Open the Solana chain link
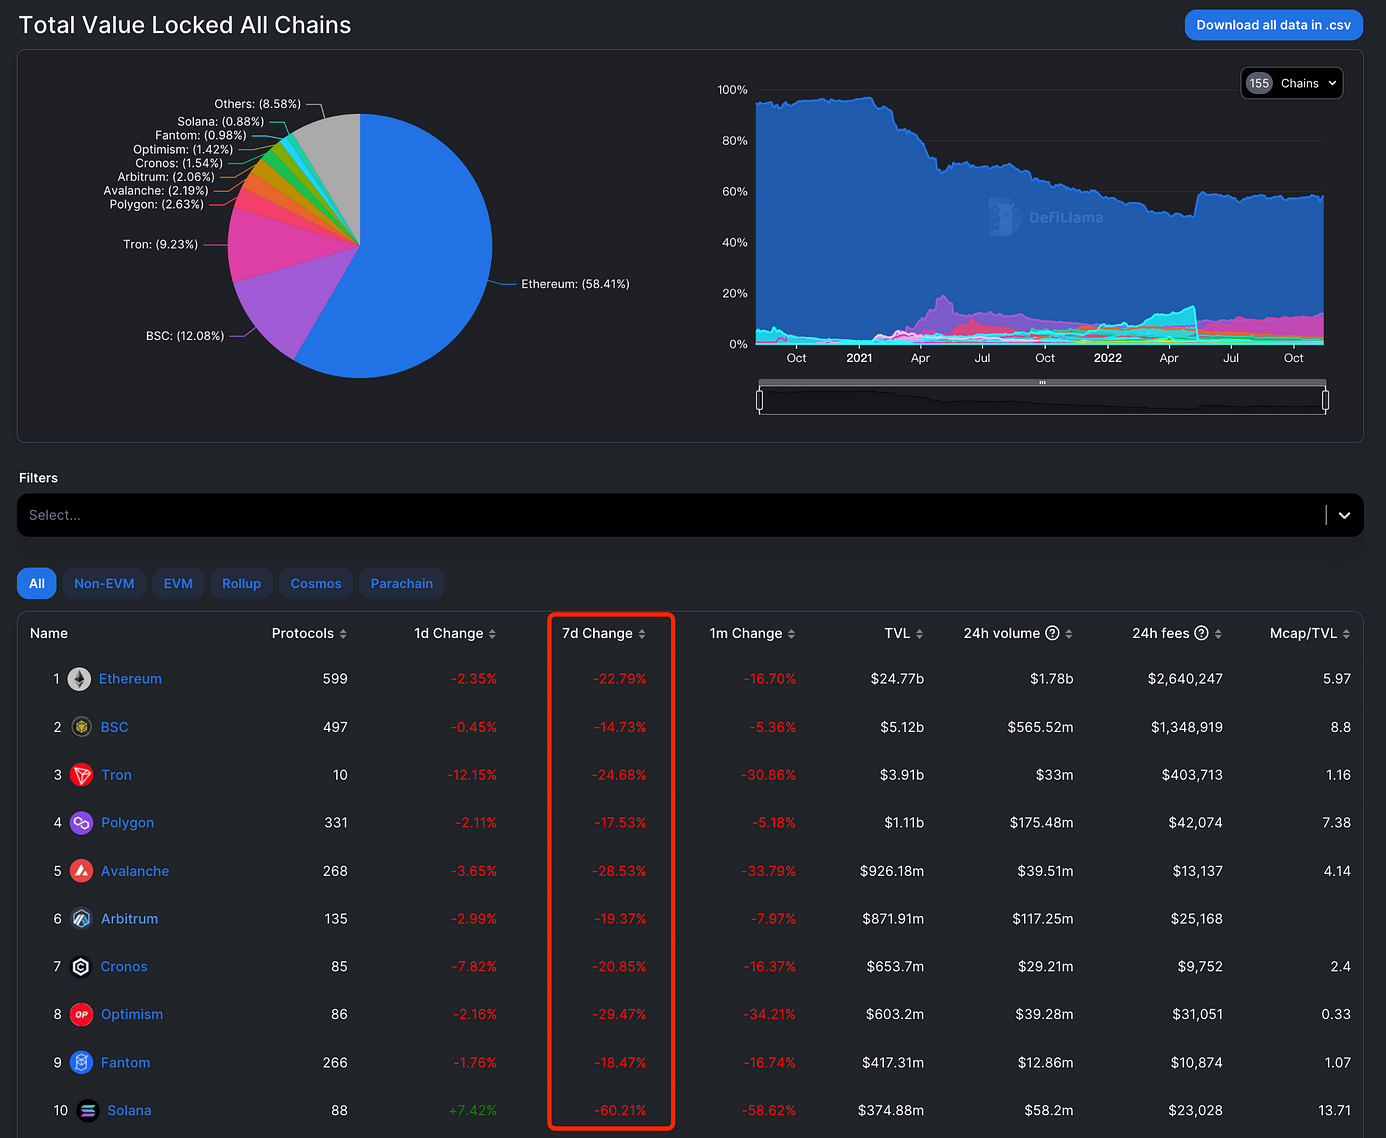Viewport: 1386px width, 1138px height. [129, 1110]
